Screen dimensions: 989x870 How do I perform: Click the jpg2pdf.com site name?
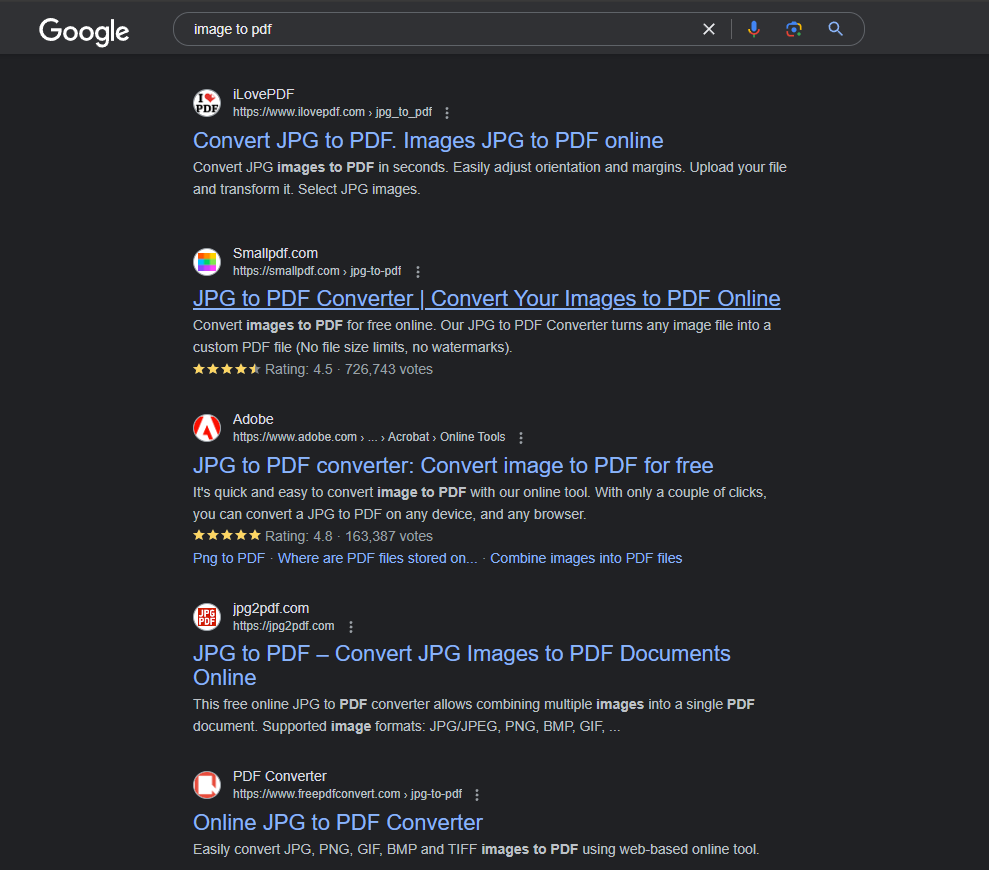(x=271, y=608)
